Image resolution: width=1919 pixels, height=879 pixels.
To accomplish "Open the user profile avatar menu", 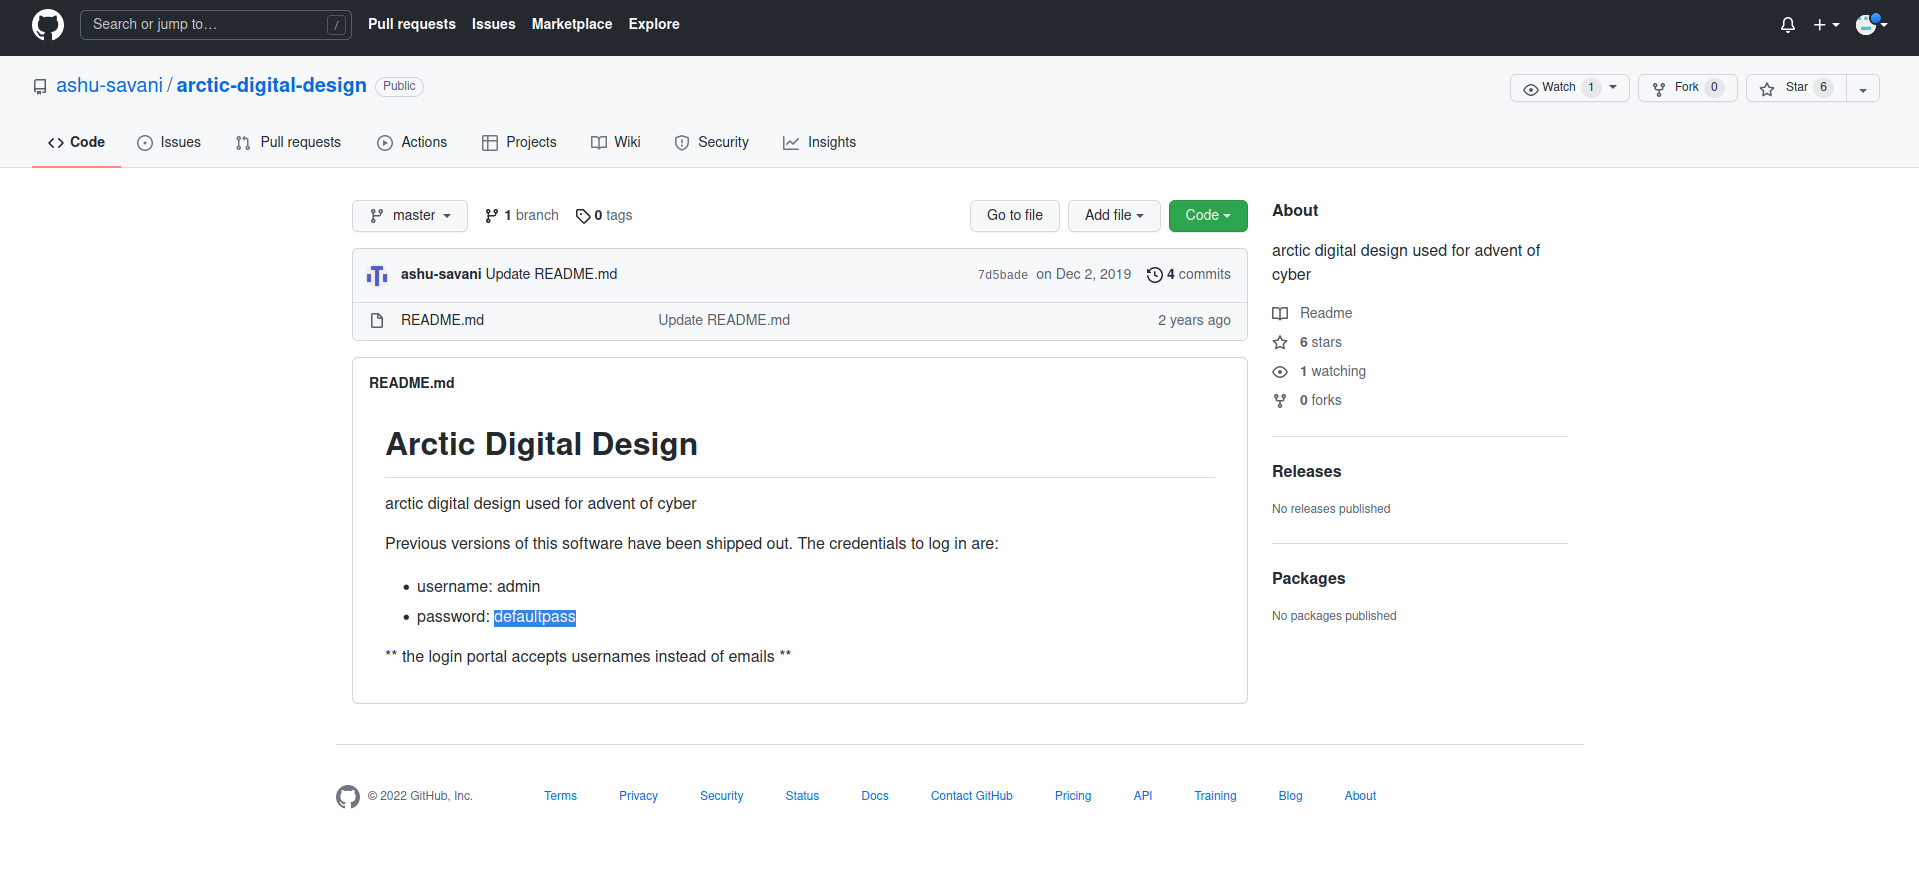I will coord(1870,25).
